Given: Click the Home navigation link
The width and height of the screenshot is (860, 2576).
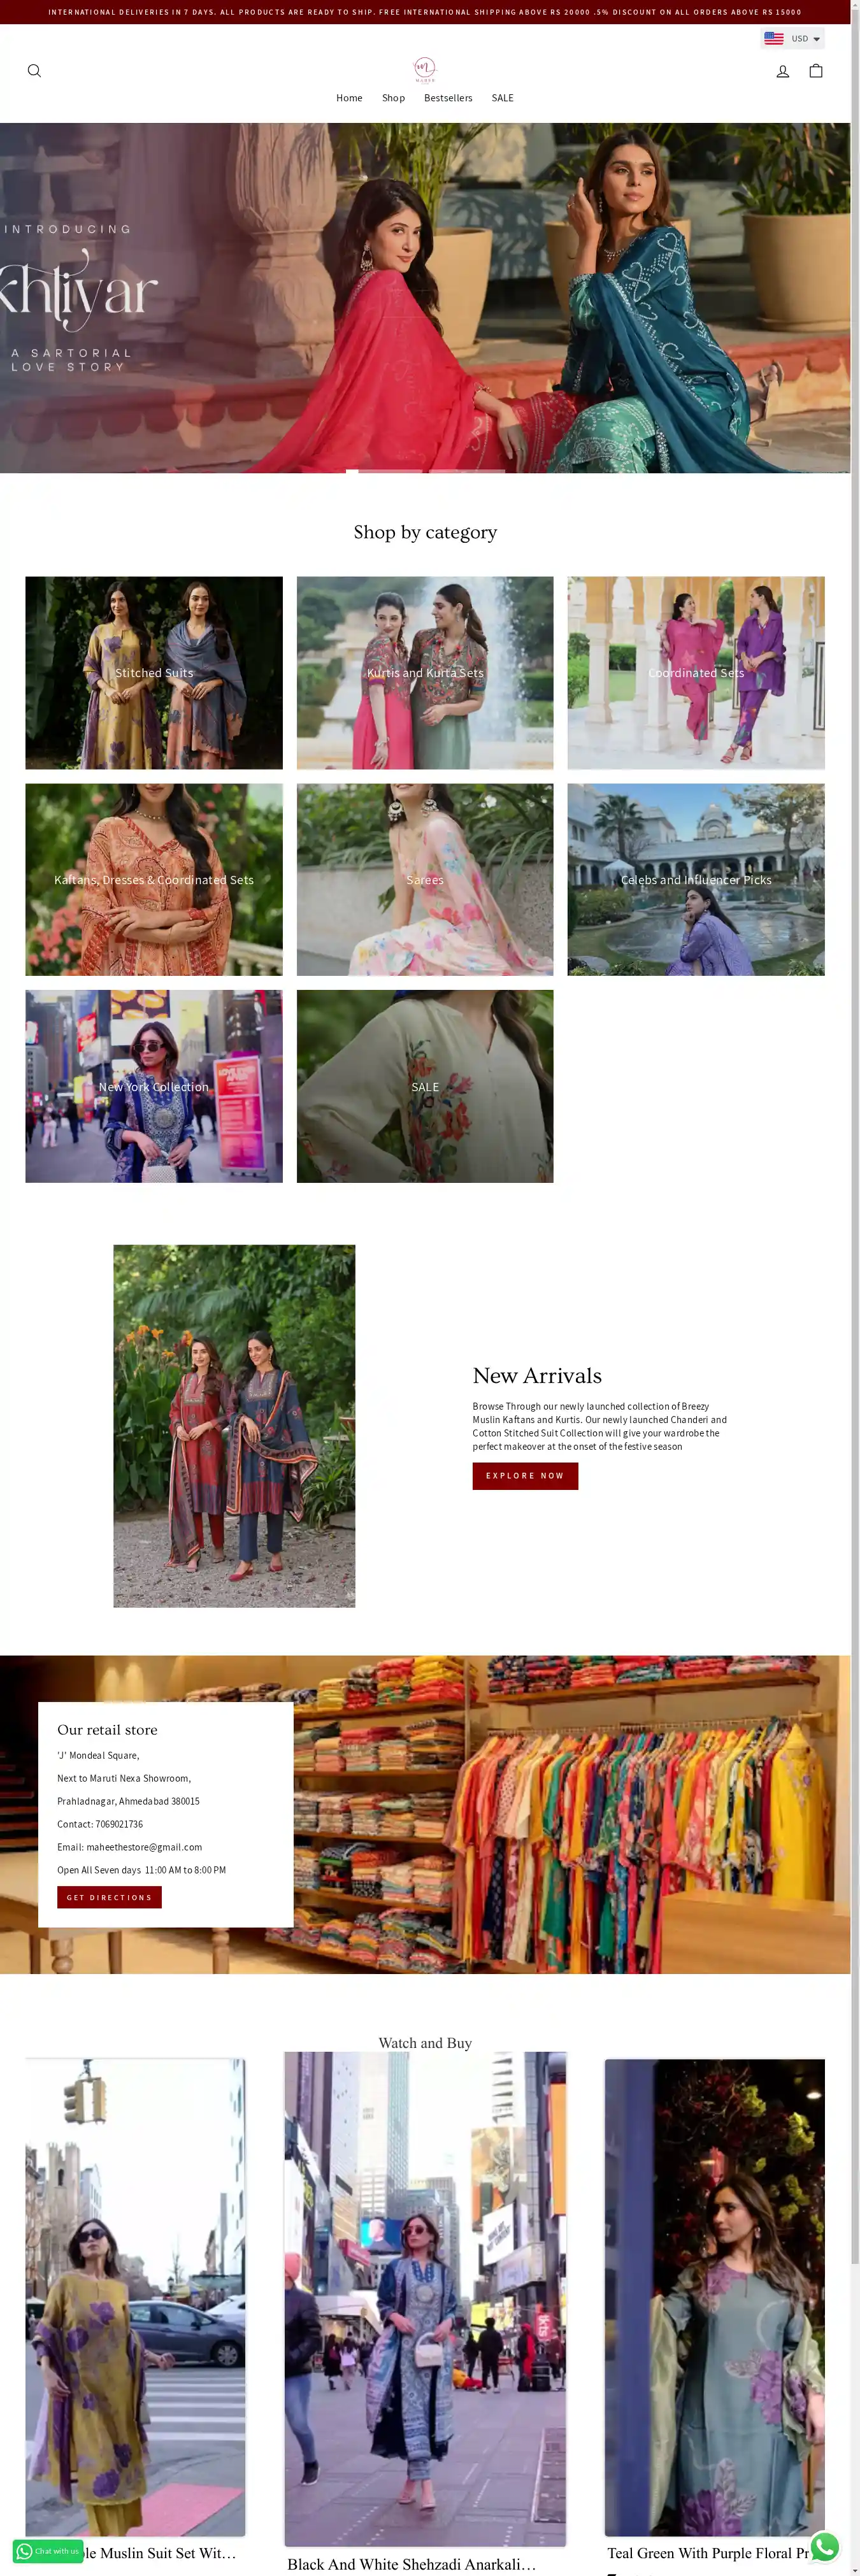Looking at the screenshot, I should 349,98.
